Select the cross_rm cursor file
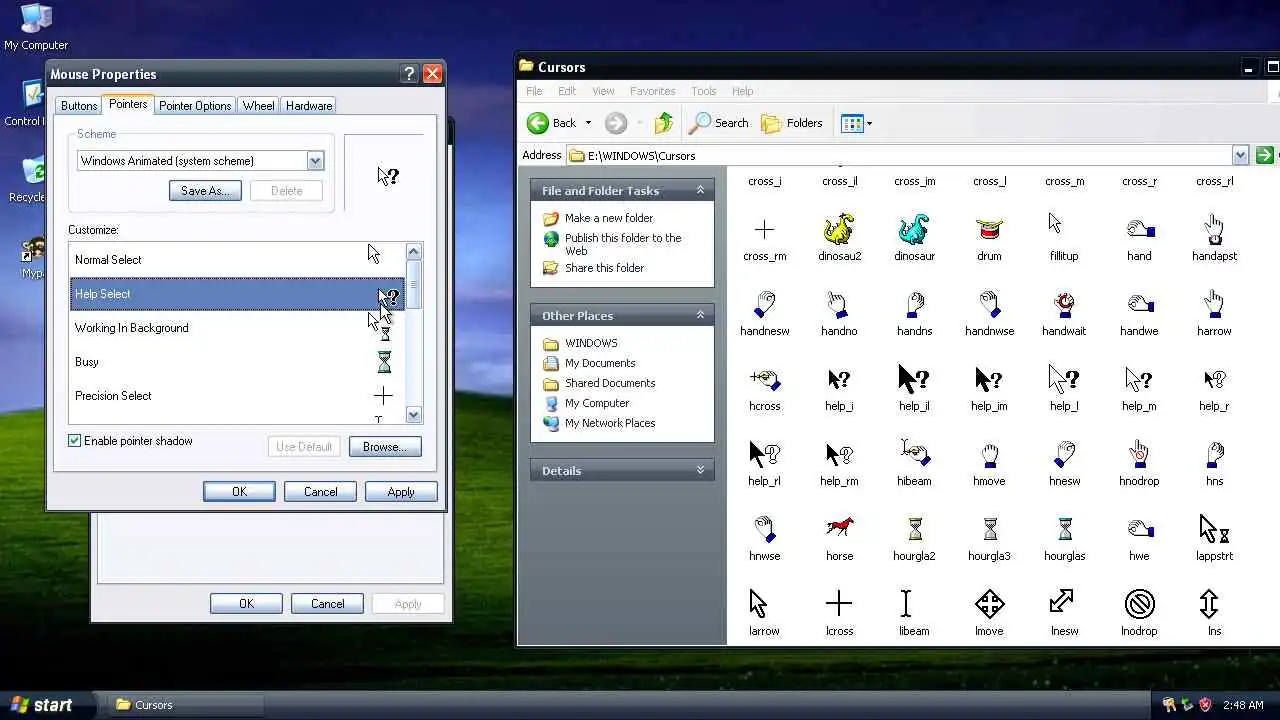Screen dimensions: 1280x720 [x=764, y=230]
